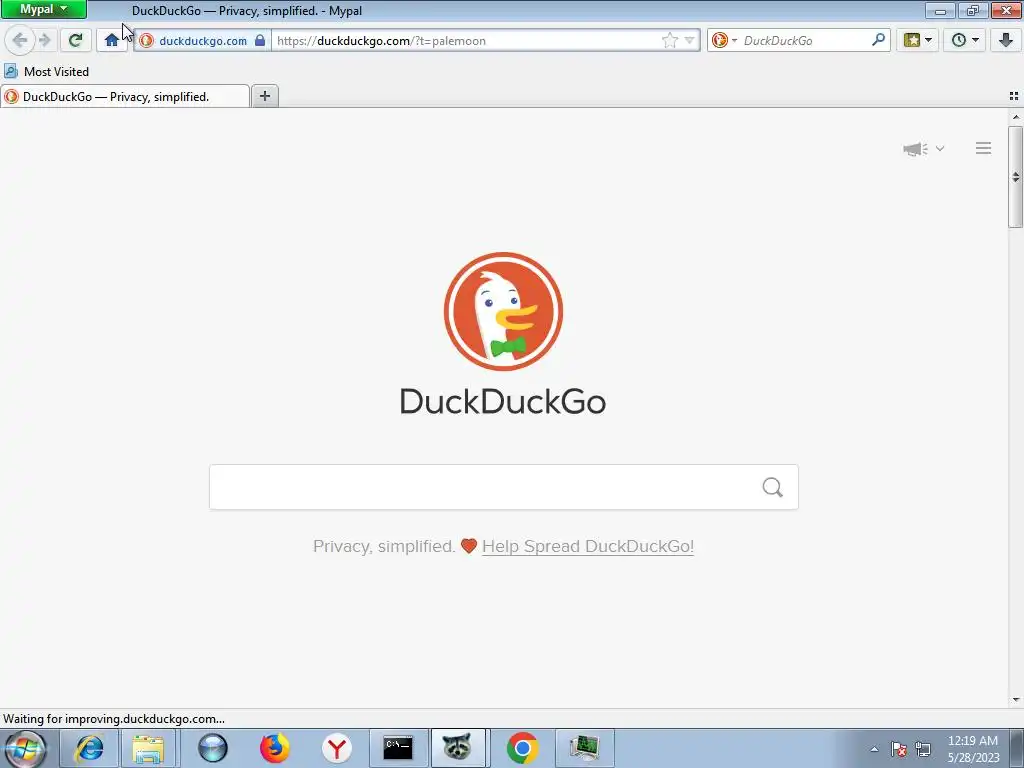Open the home page with the house icon
The width and height of the screenshot is (1024, 768).
(x=112, y=40)
